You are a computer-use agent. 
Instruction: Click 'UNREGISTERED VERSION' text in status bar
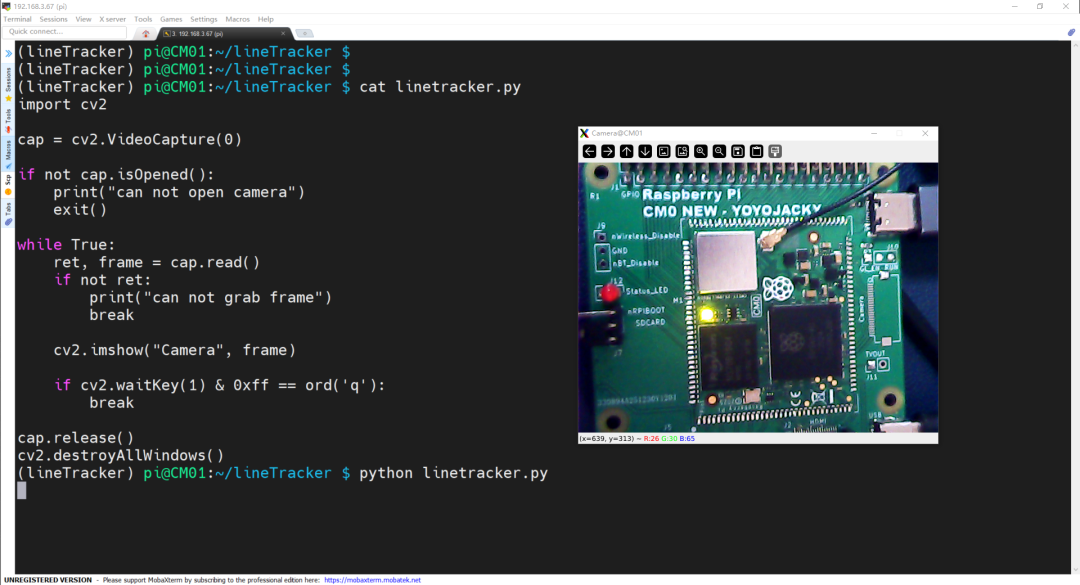tap(48, 580)
